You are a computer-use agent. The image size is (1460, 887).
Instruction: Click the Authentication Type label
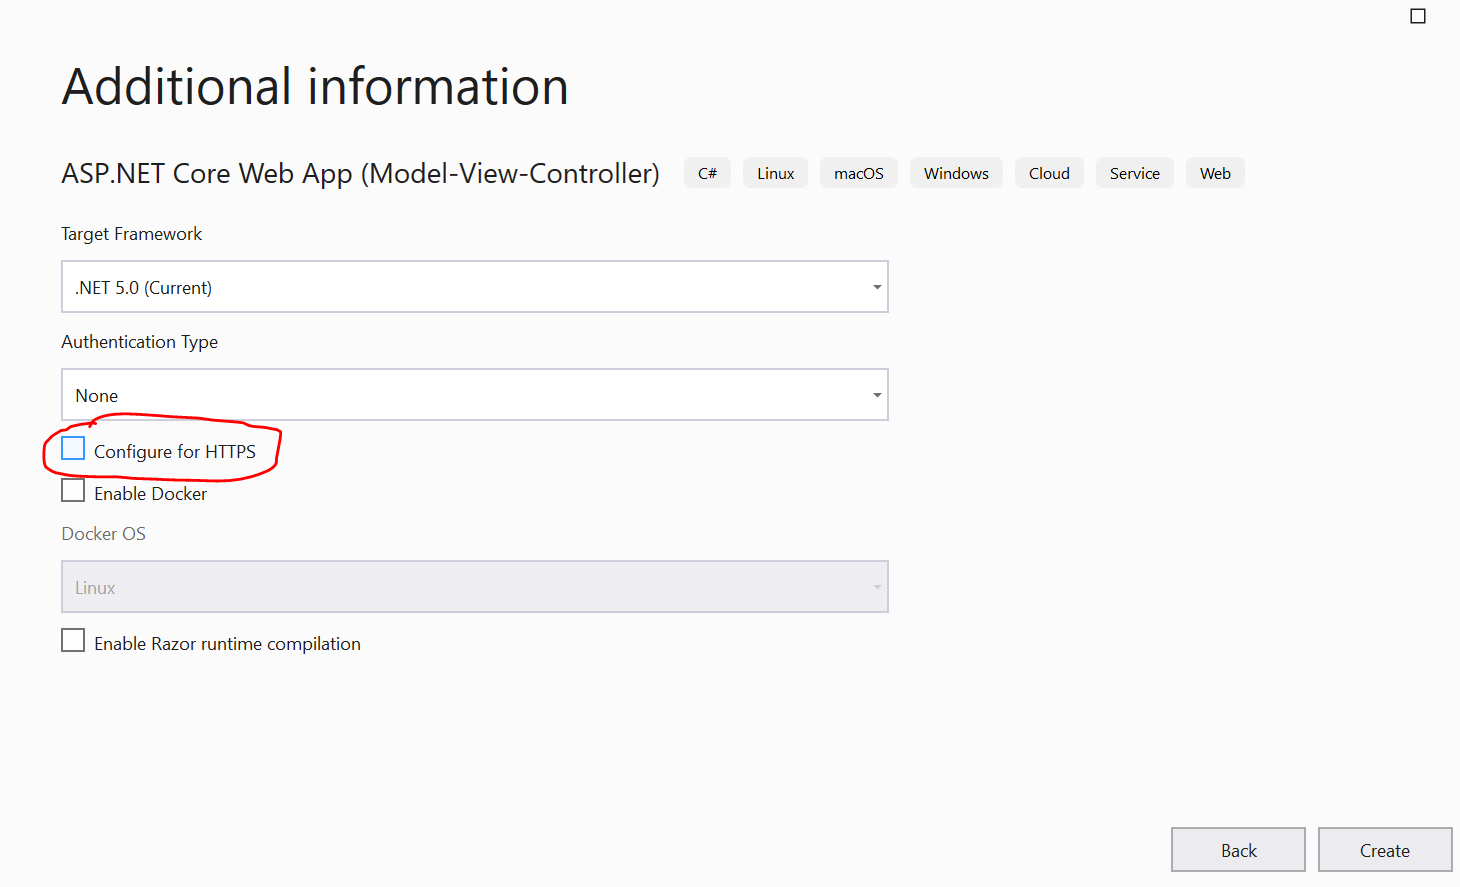click(x=139, y=342)
